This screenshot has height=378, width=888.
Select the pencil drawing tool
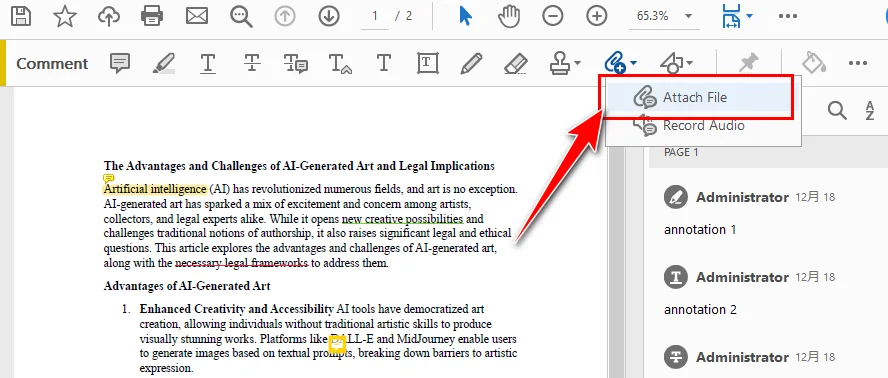pyautogui.click(x=471, y=63)
